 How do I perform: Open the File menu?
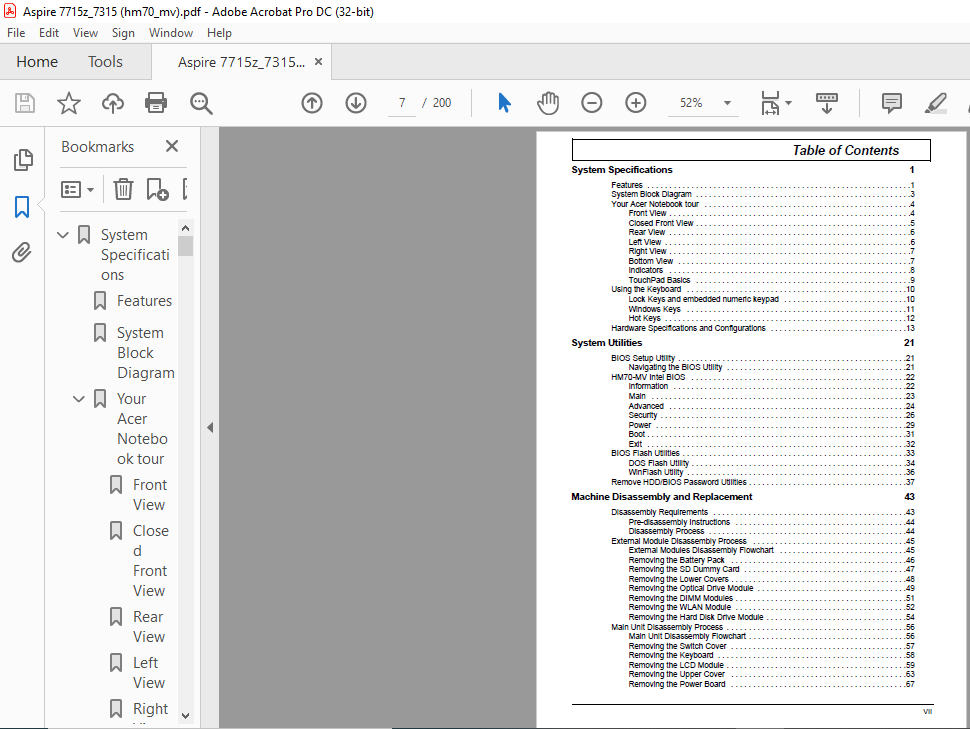tap(16, 33)
